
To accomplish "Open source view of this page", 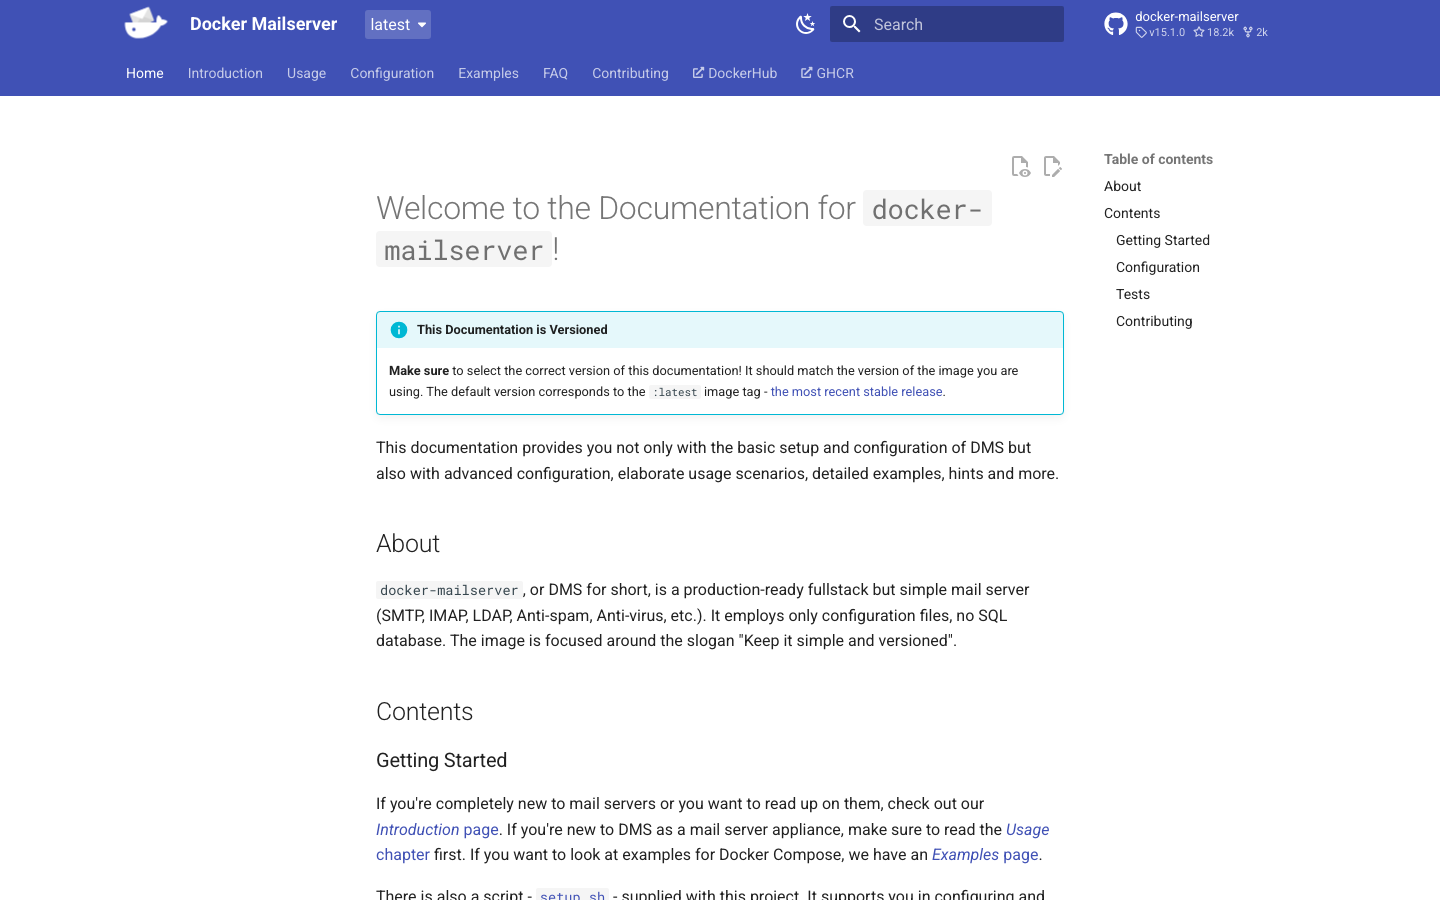I will (x=1020, y=166).
